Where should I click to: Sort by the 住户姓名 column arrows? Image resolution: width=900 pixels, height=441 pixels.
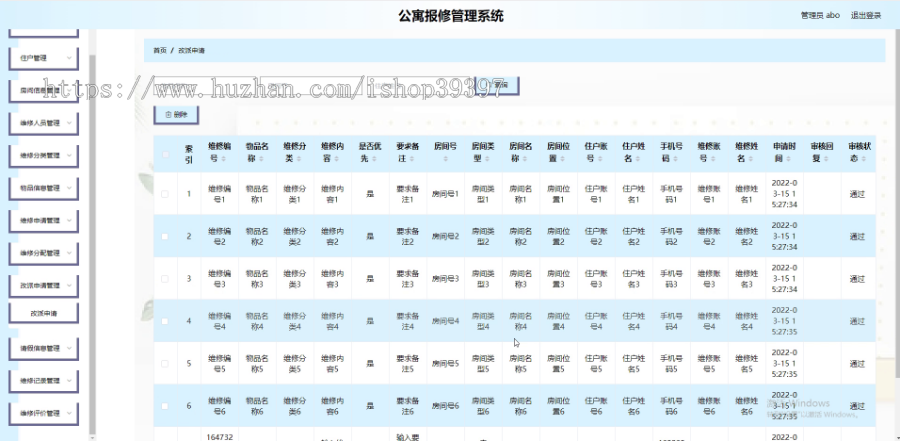(638, 159)
